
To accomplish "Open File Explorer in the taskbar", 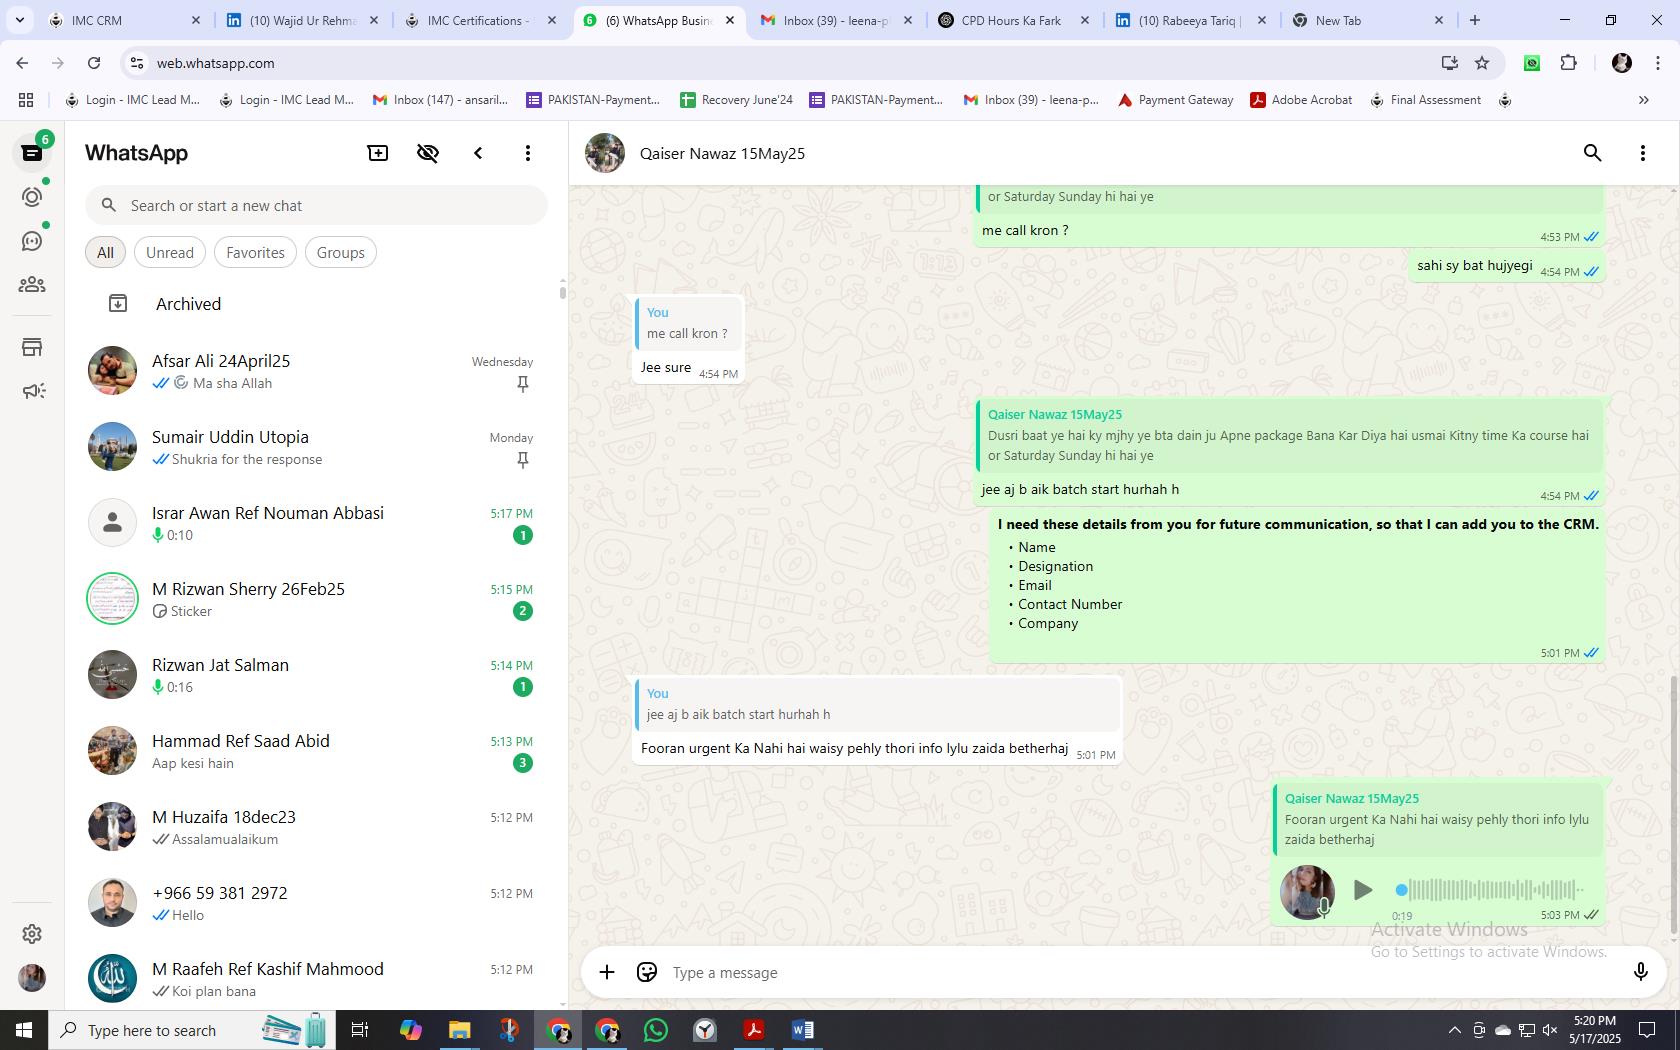I will click(x=460, y=1030).
